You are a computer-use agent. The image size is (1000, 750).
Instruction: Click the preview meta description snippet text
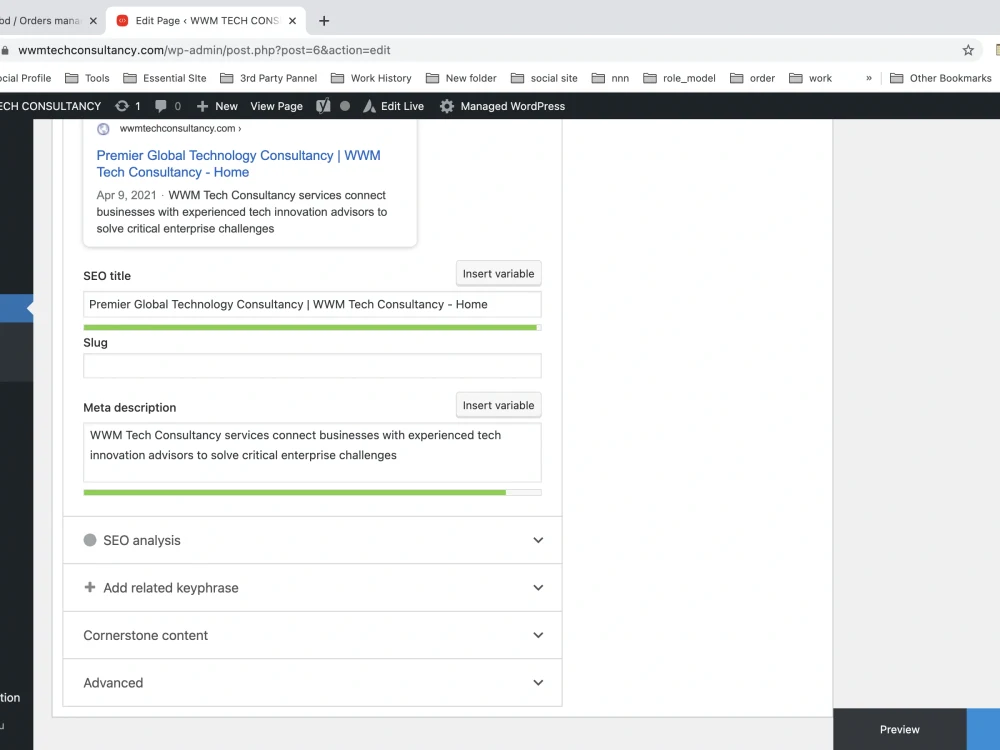tap(242, 212)
